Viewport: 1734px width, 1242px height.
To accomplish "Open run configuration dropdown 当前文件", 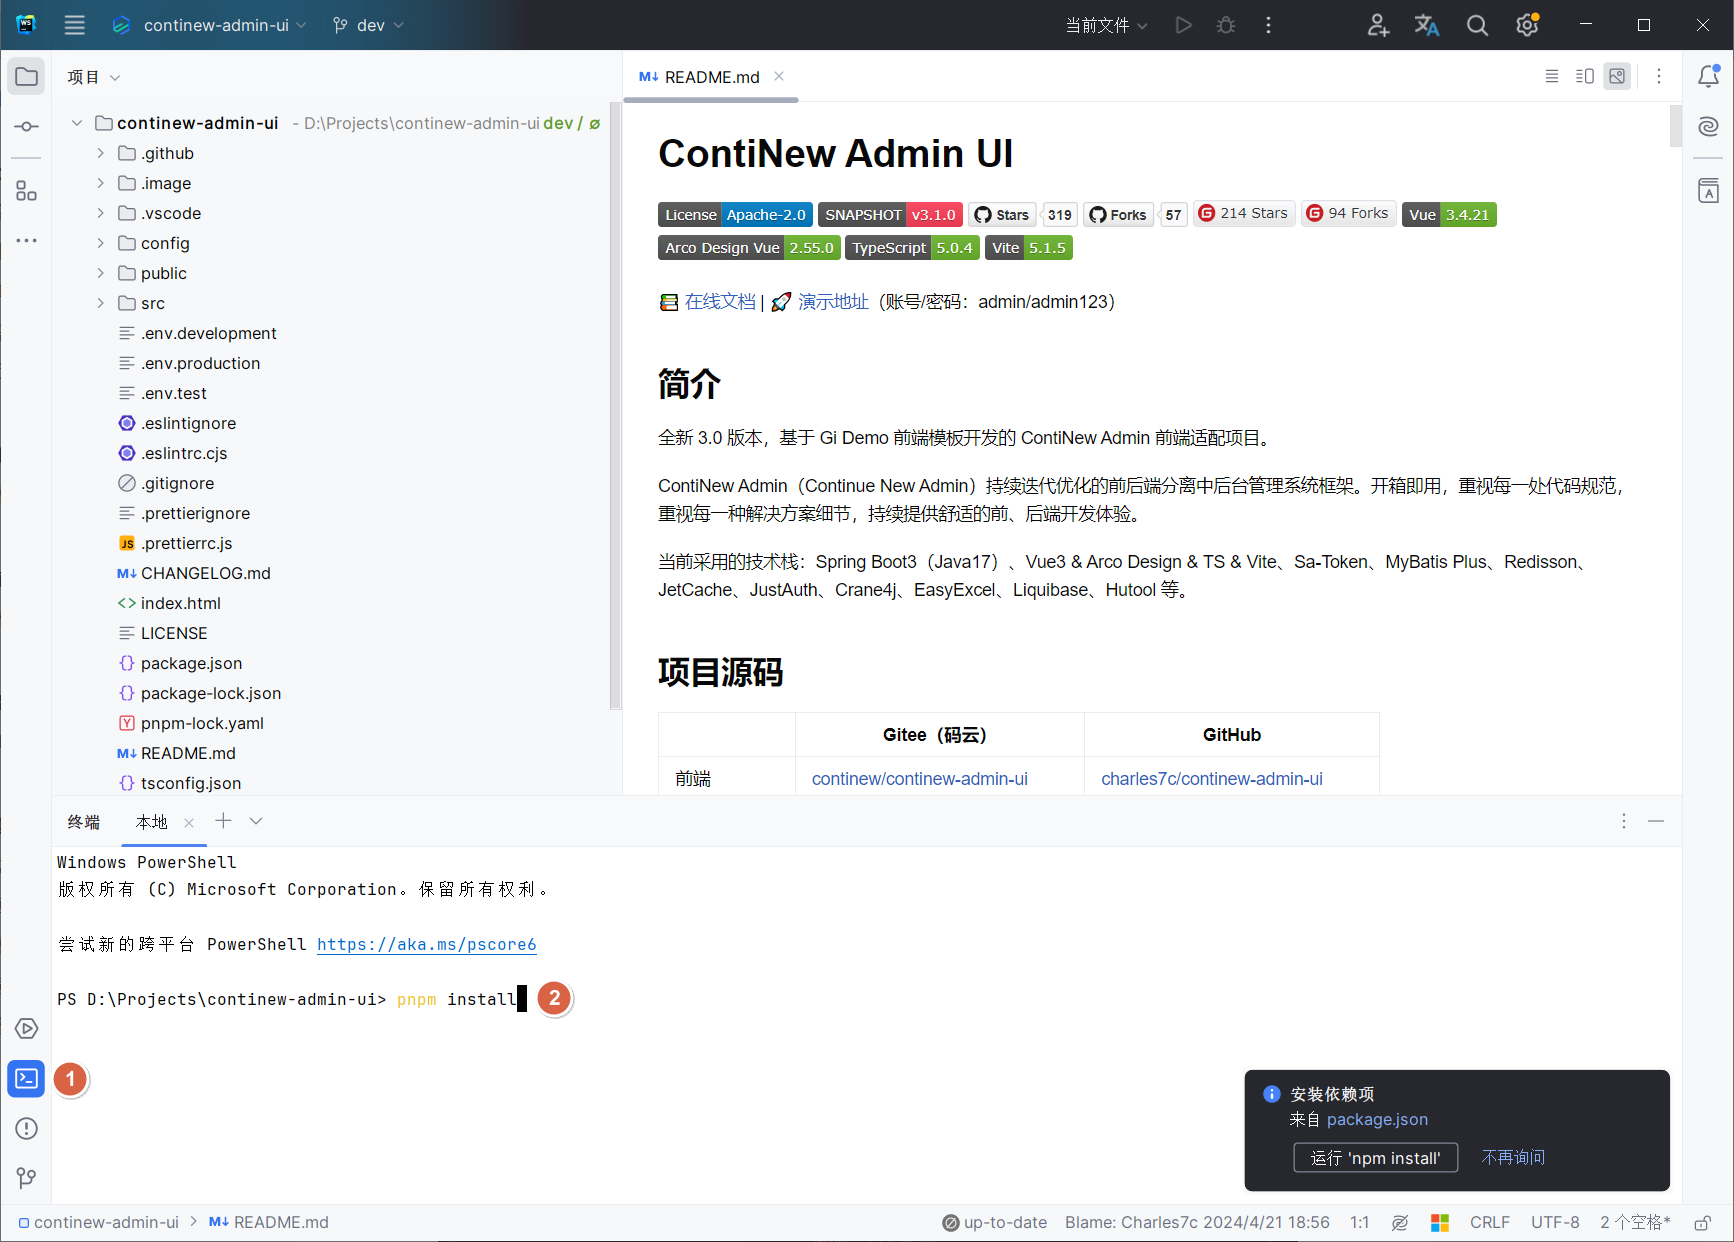I will [1107, 25].
